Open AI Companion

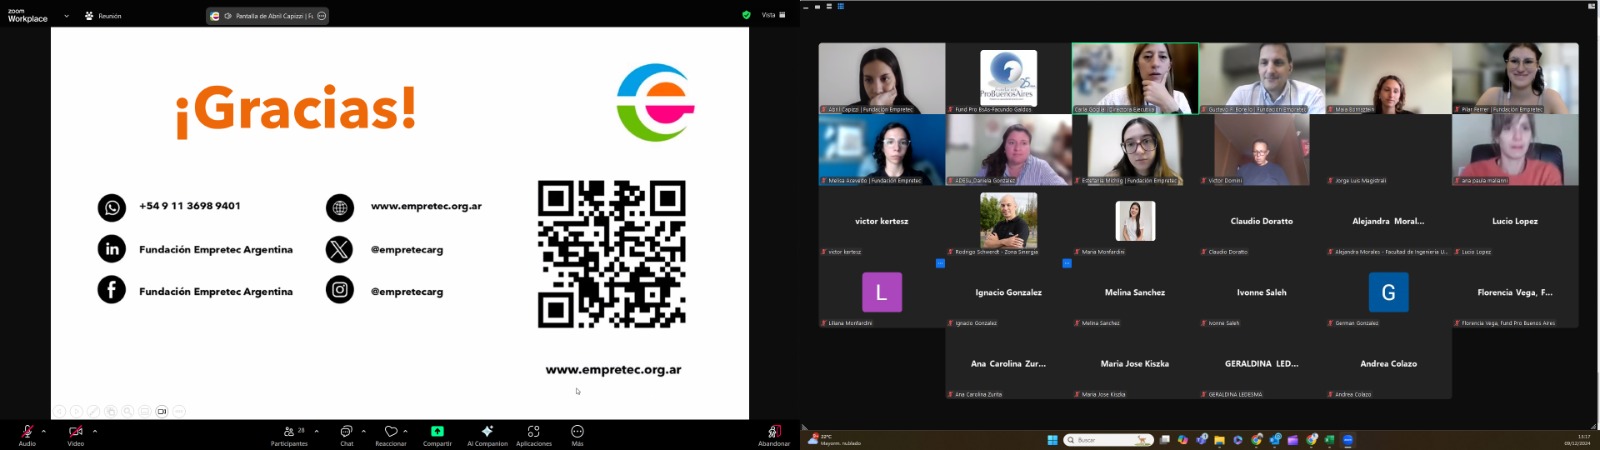pos(487,432)
